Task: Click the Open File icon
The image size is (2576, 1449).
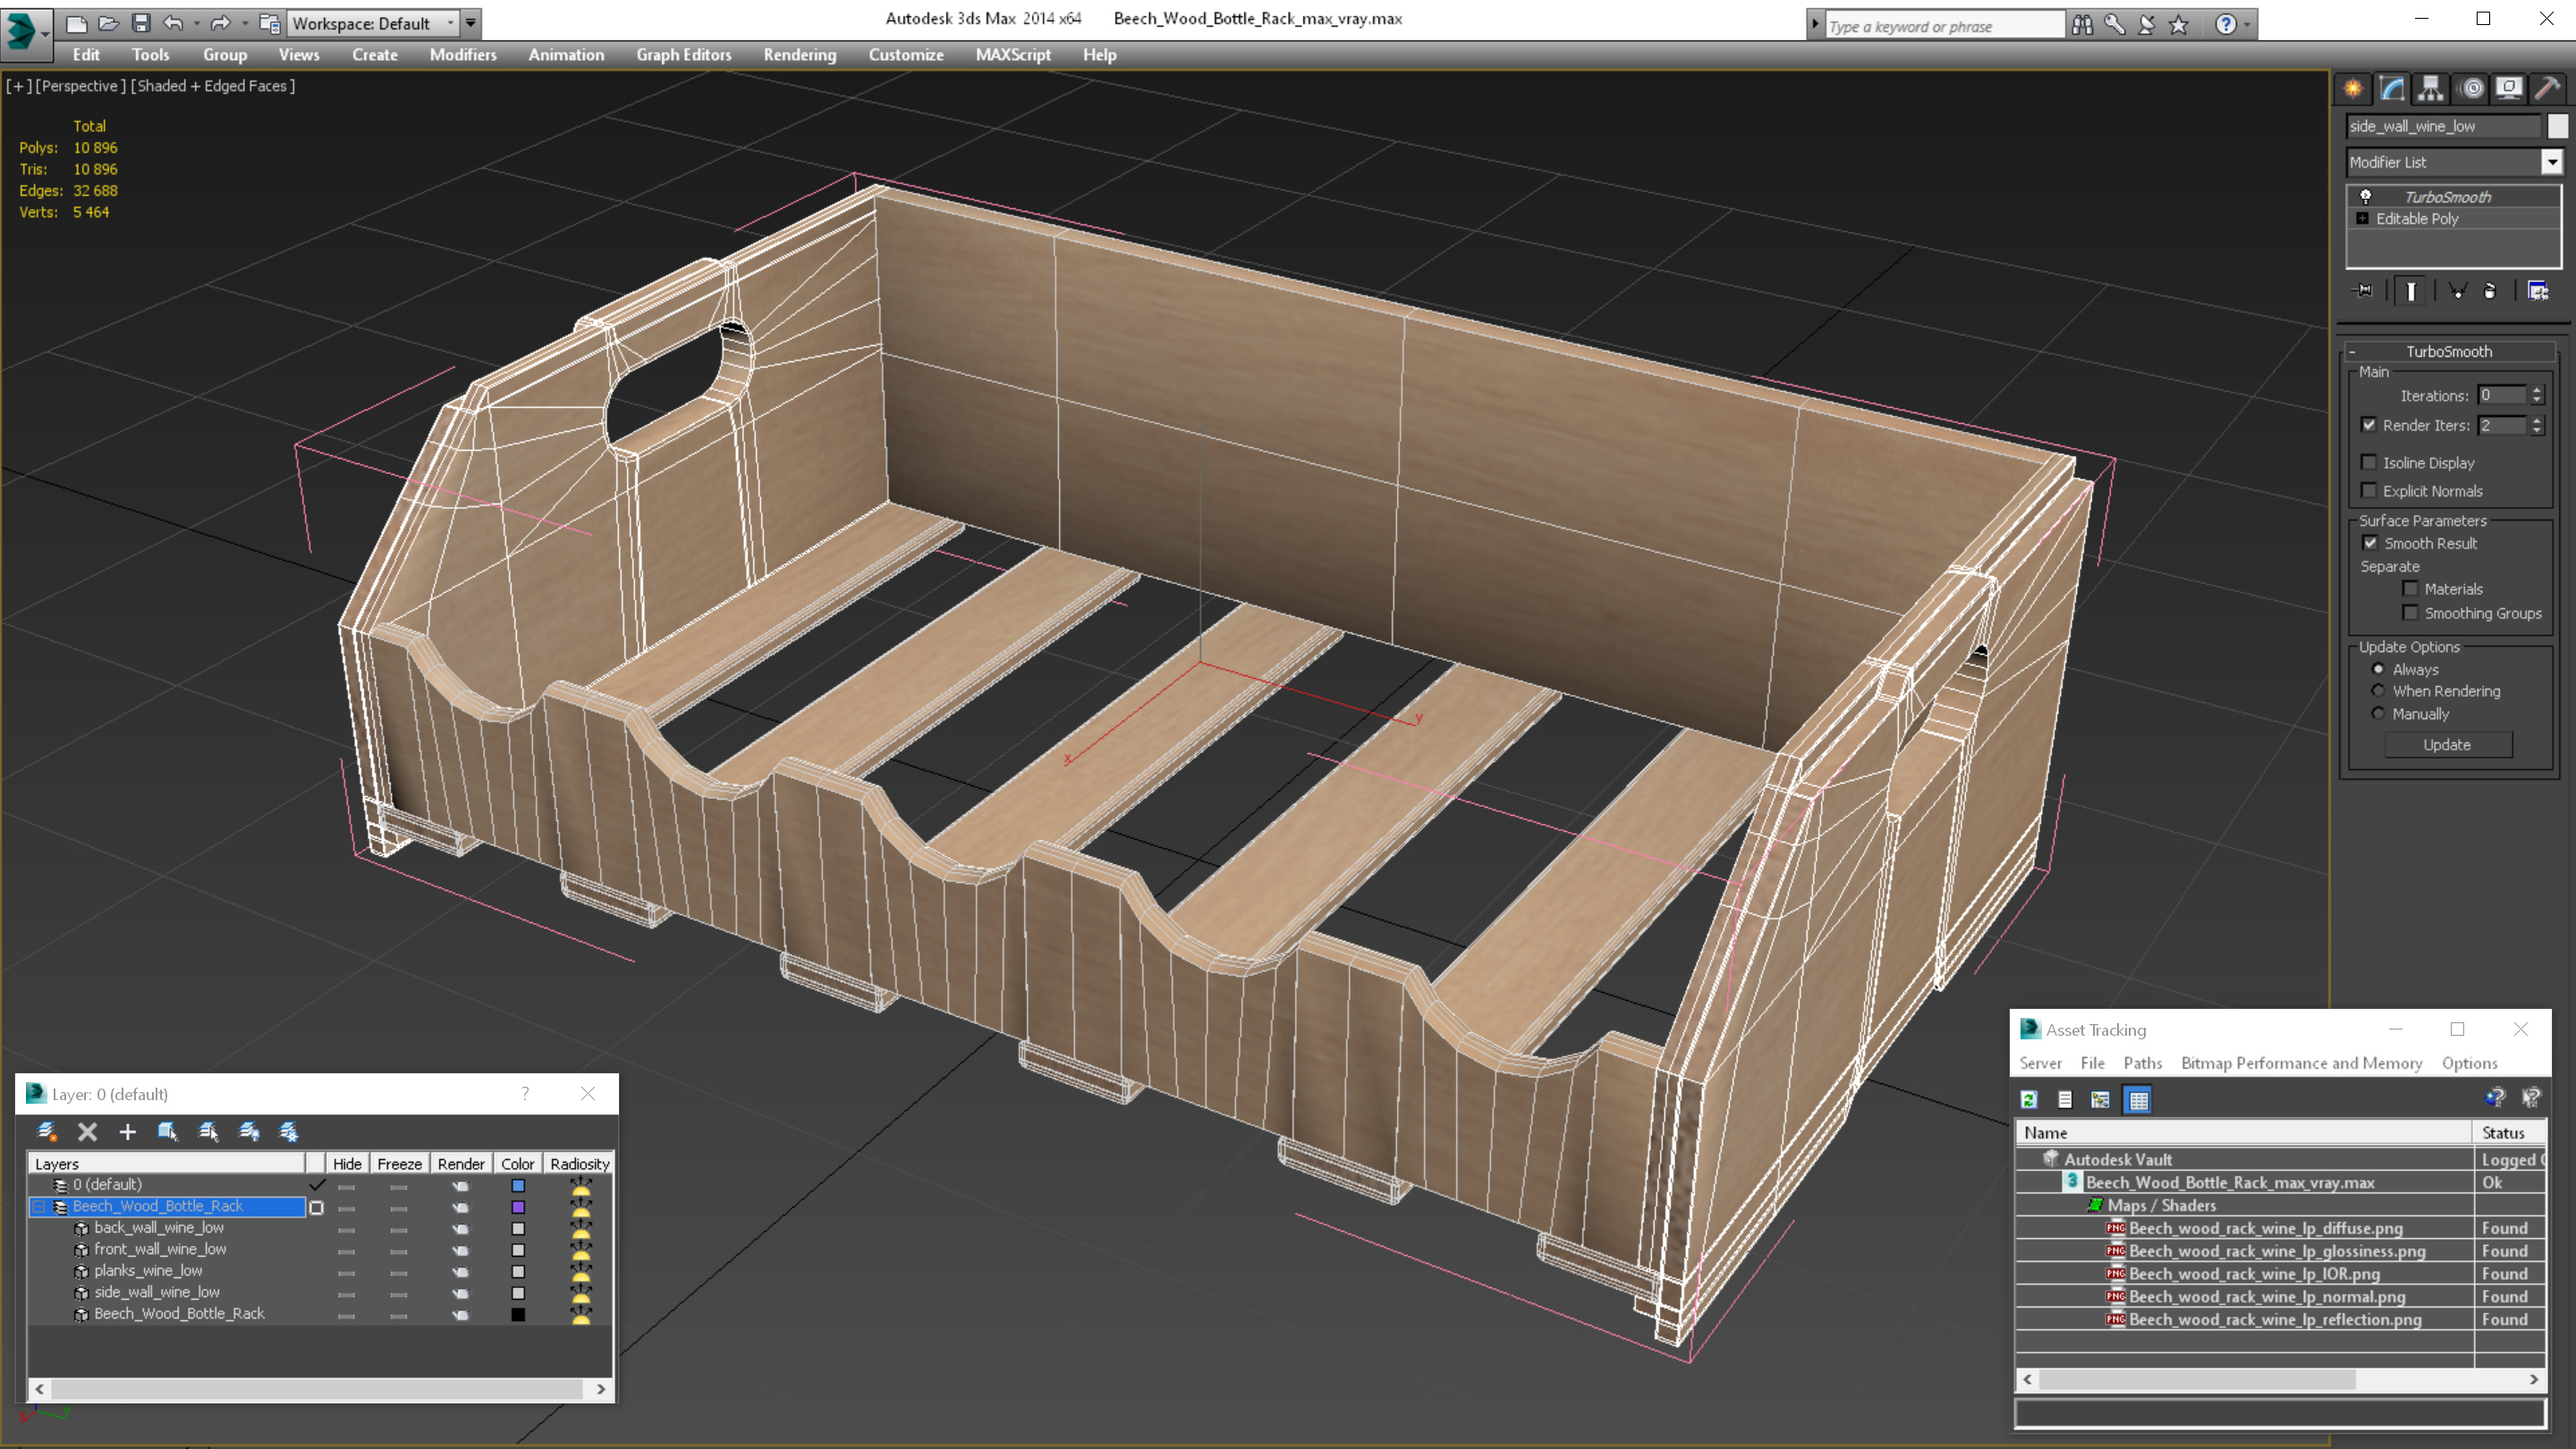Action: (108, 23)
